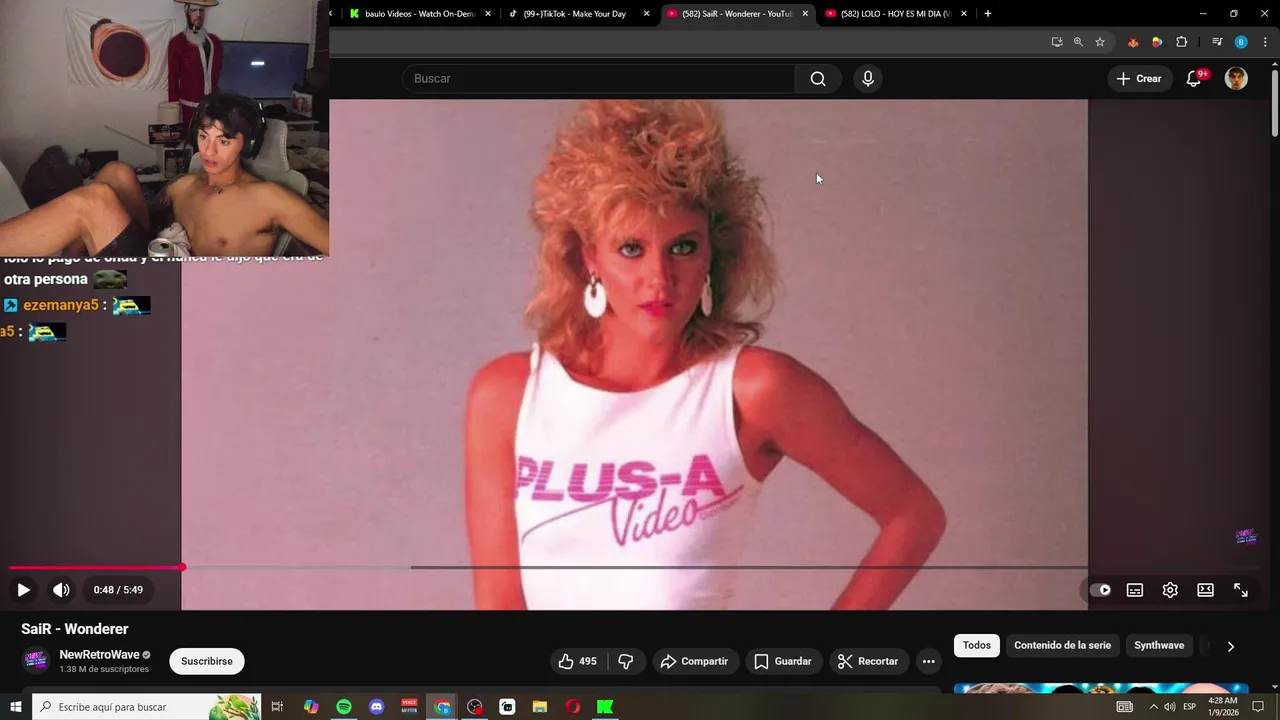Click the thumbnail of the recommended video
1280x720 pixels.
pyautogui.click(x=1101, y=688)
